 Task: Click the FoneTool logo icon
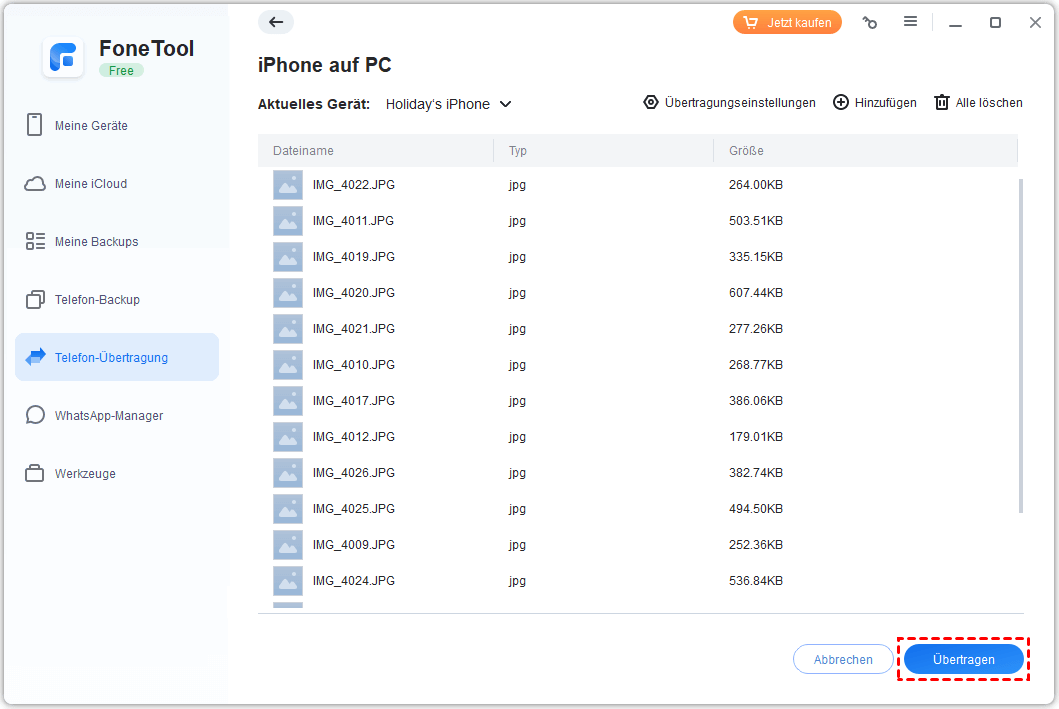(63, 58)
